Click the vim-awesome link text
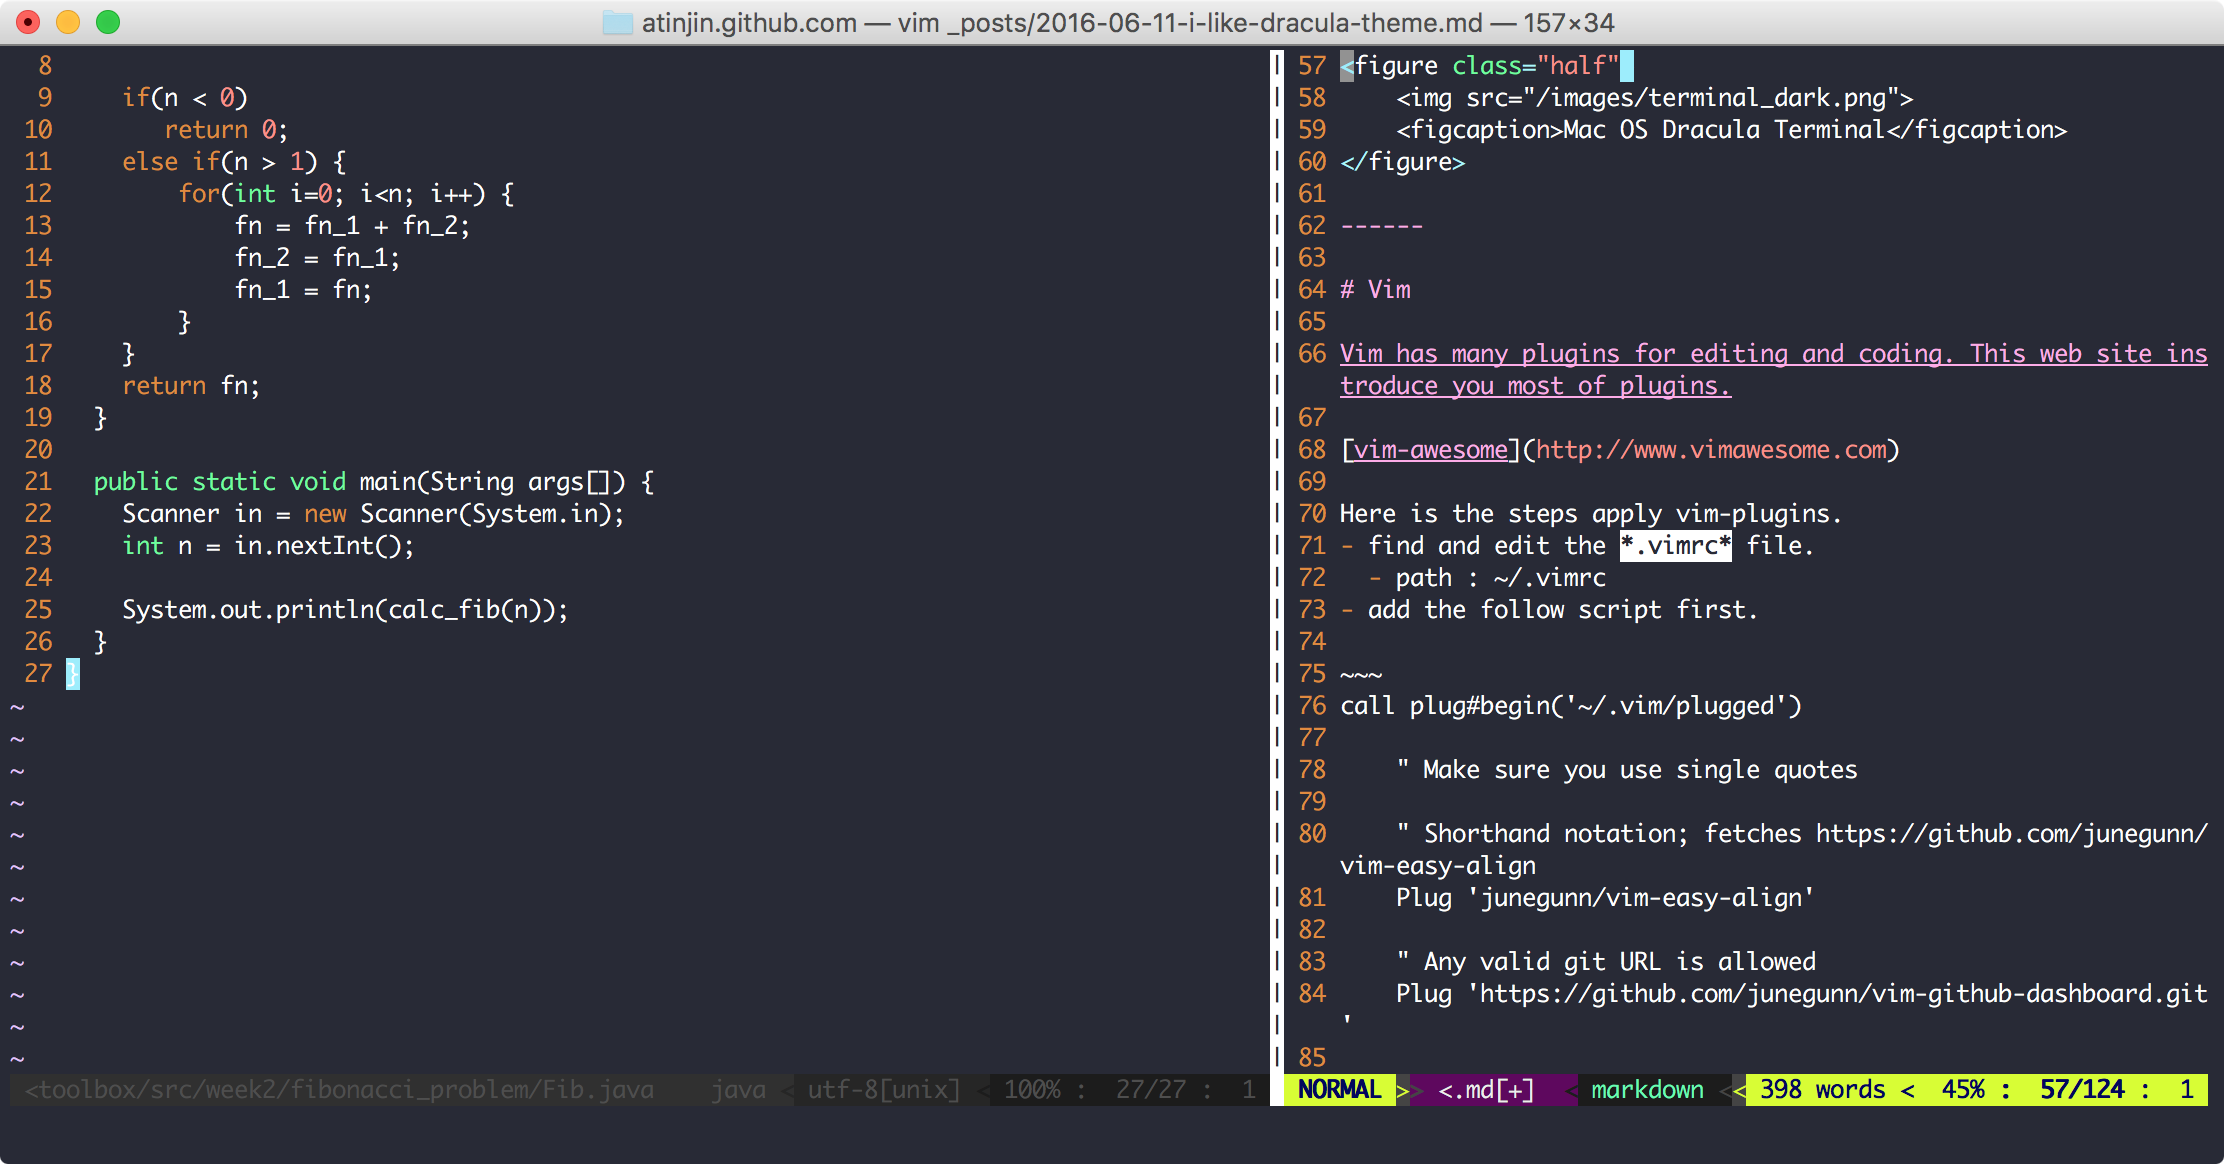 click(x=1430, y=450)
